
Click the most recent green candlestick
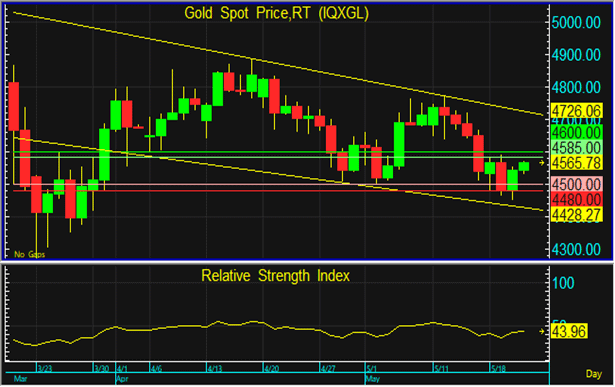[x=524, y=167]
